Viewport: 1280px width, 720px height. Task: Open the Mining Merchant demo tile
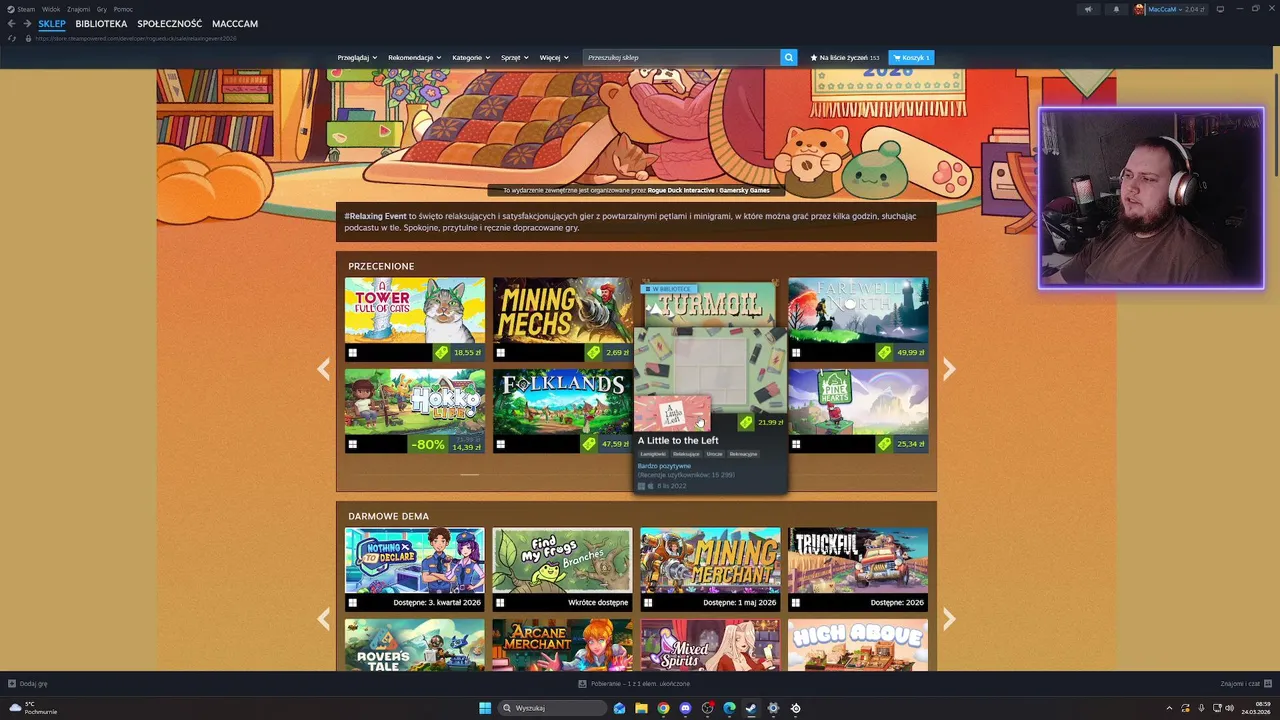pyautogui.click(x=710, y=569)
